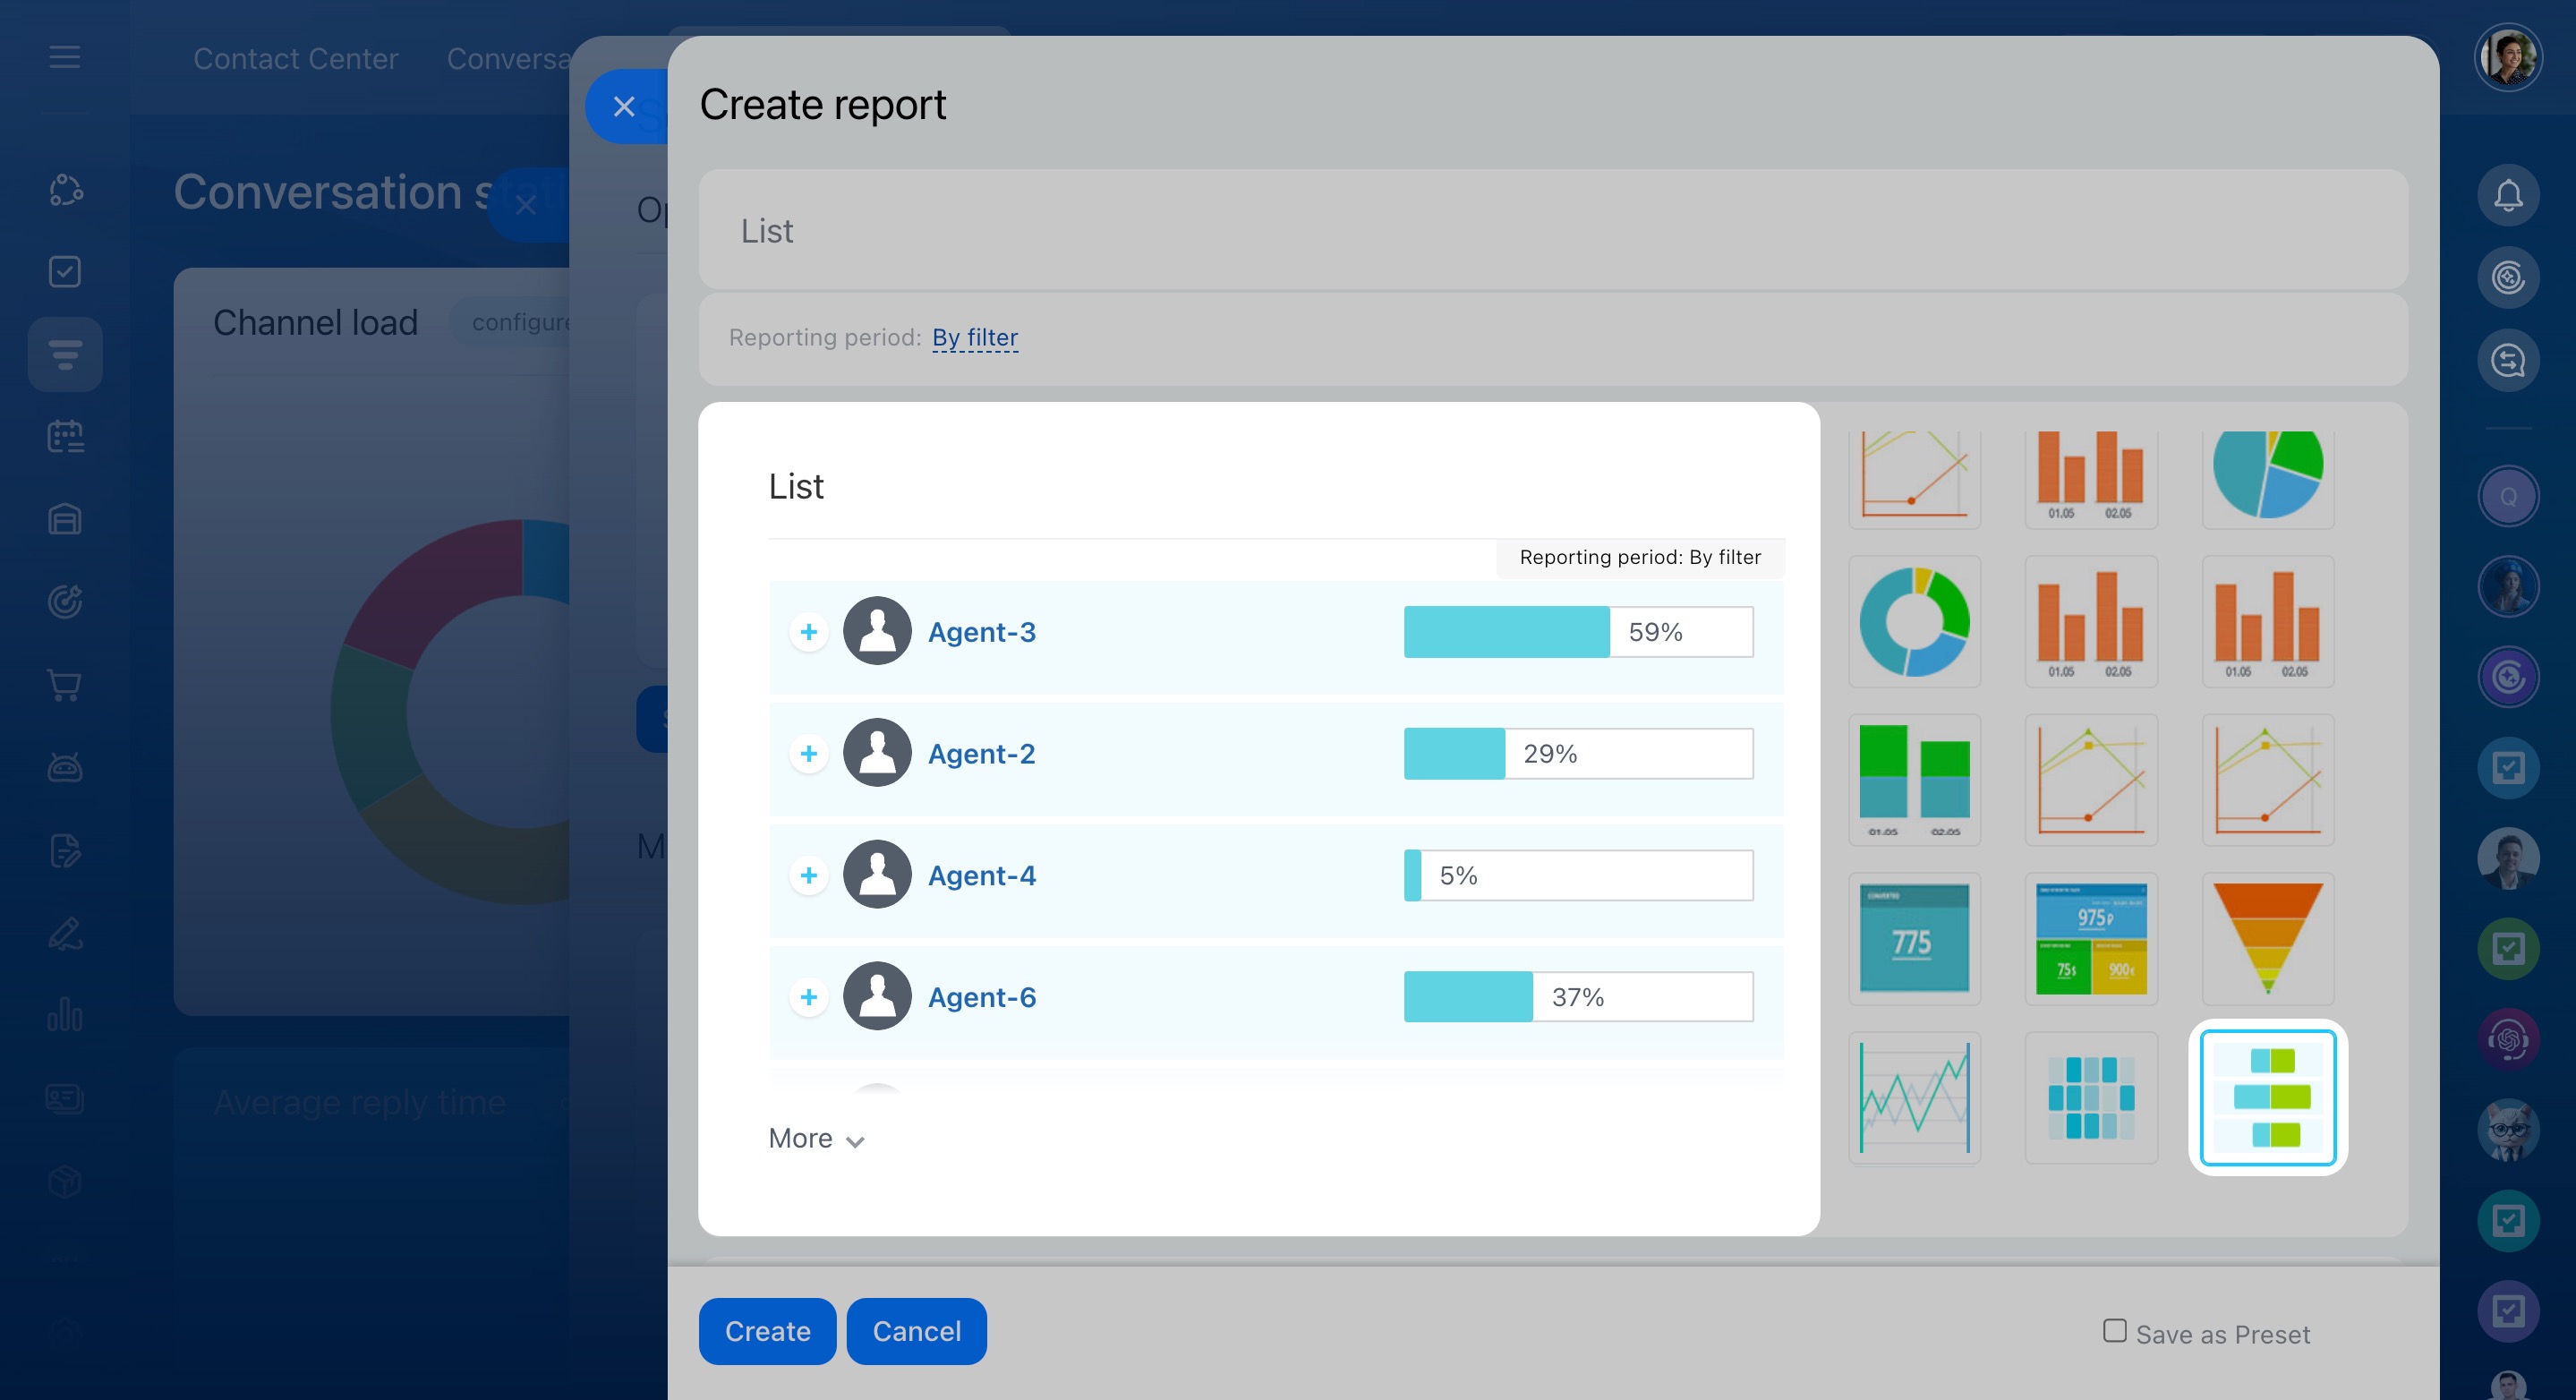Pick the single number 775 widget type

[x=1914, y=937]
